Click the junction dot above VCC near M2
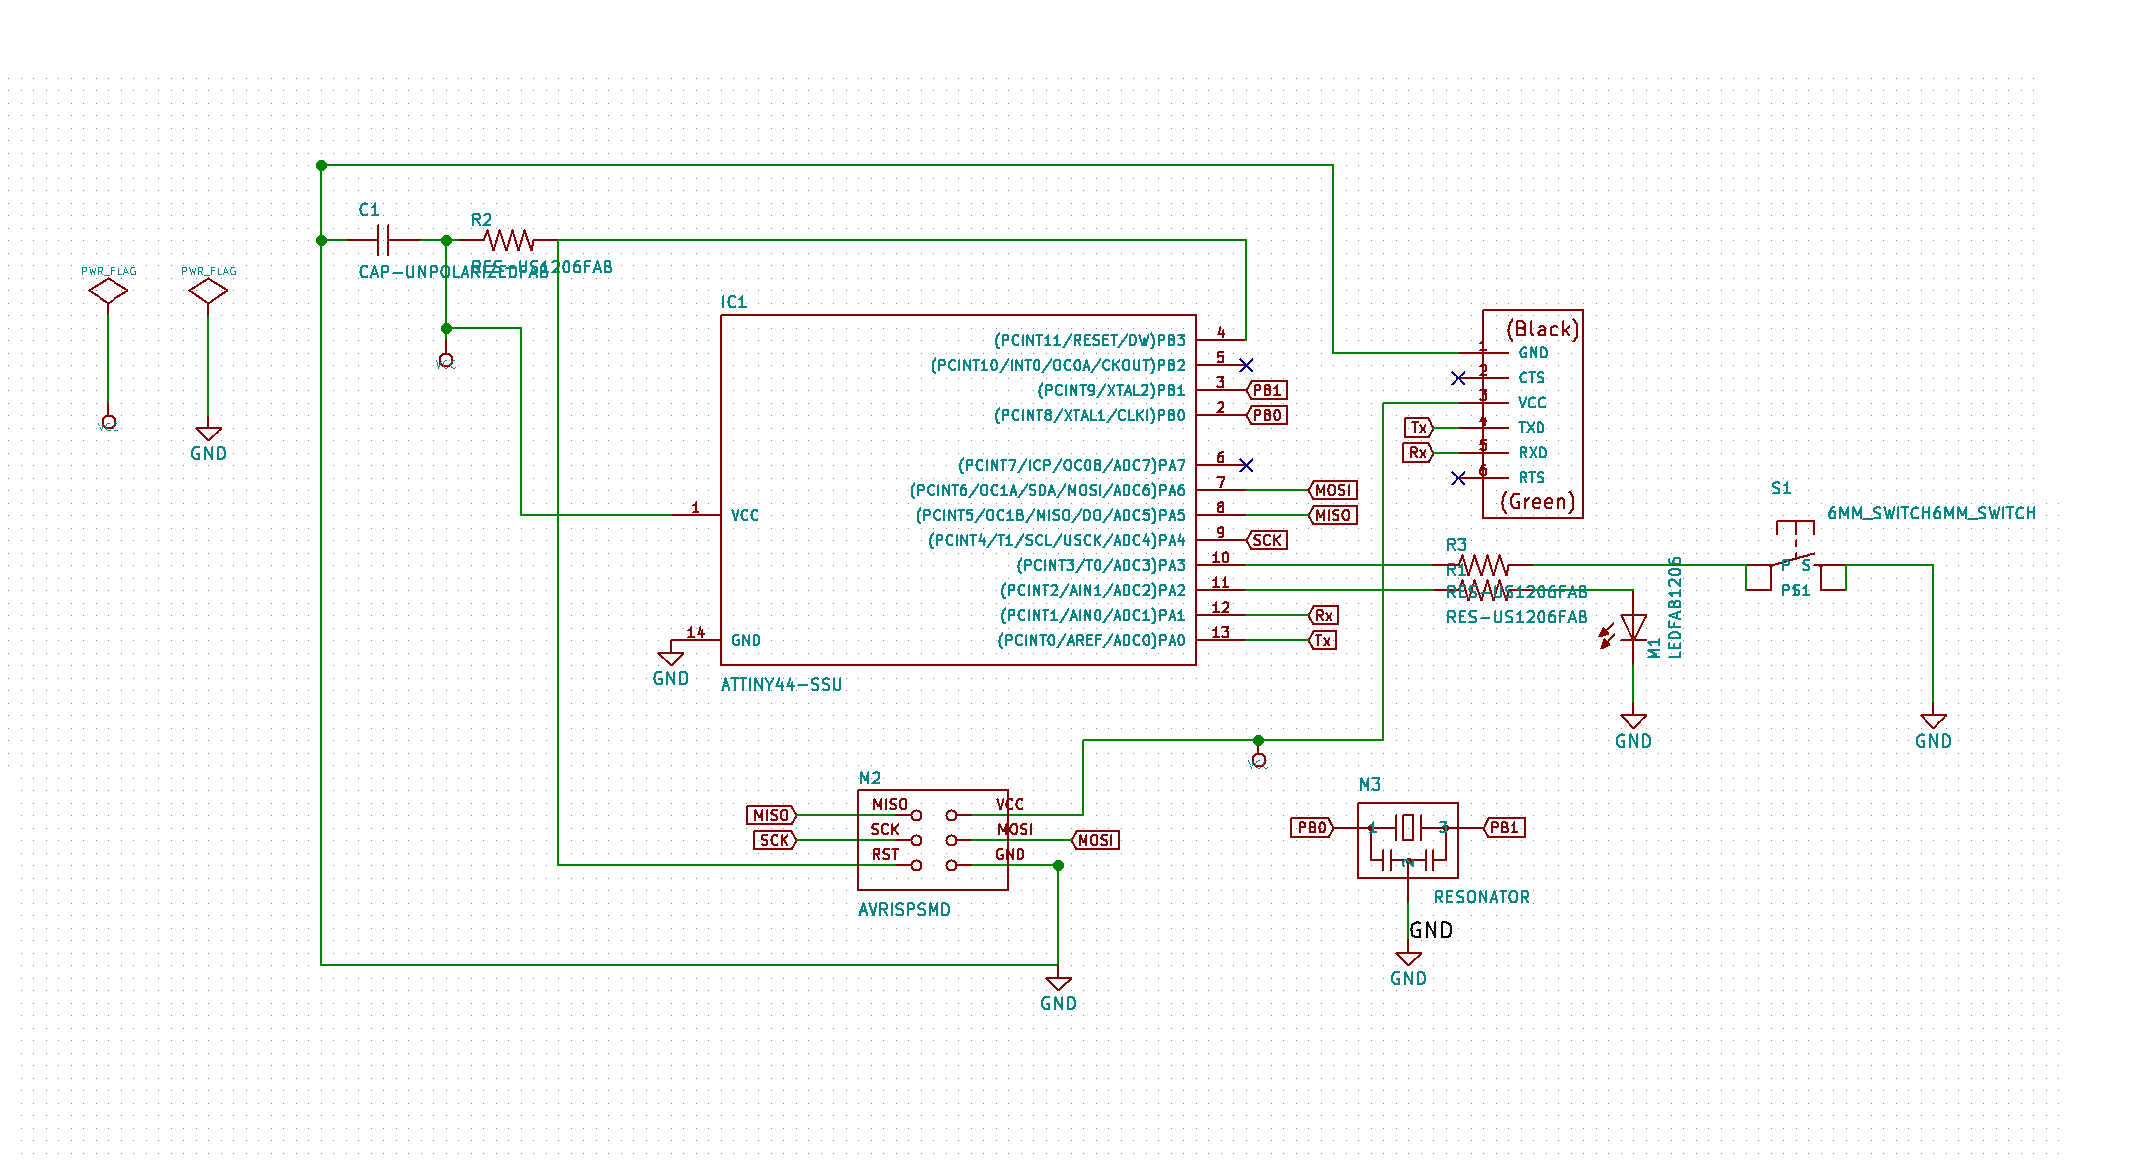The image size is (2139, 1161). (1258, 740)
